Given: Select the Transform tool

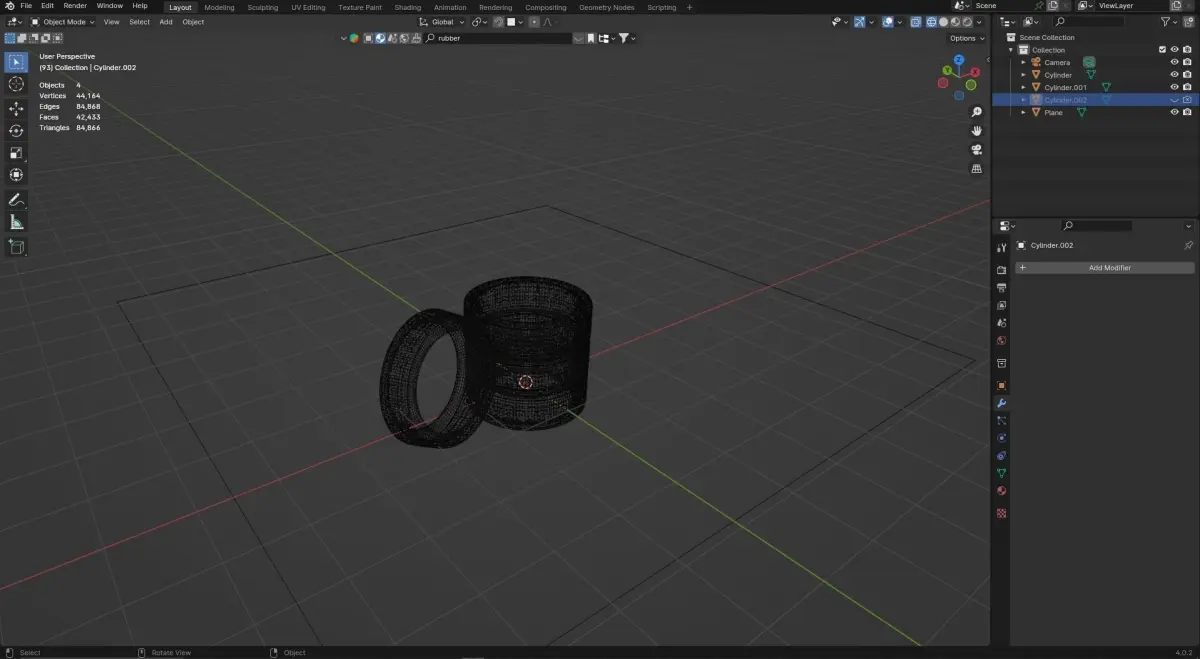Looking at the screenshot, I should pos(16,175).
